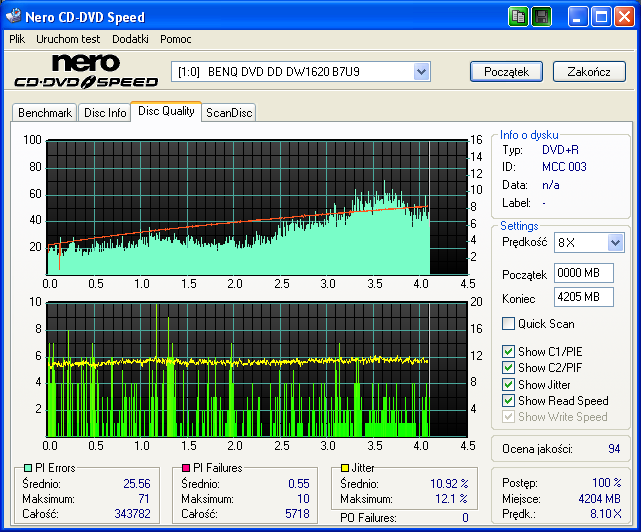Viewport: 641px width, 532px height.
Task: Switch to the Benchmark tab
Action: coord(45,113)
